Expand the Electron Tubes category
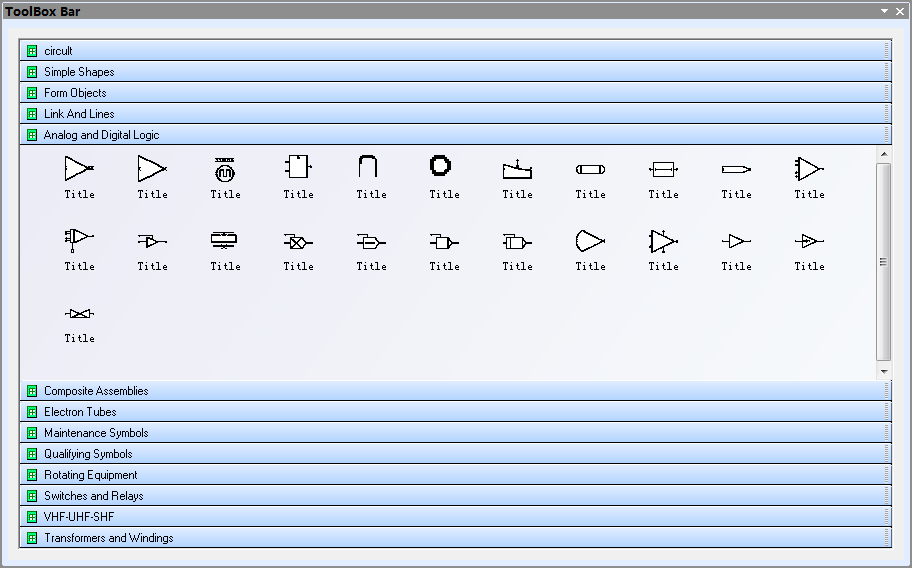This screenshot has width=912, height=568. coord(80,412)
